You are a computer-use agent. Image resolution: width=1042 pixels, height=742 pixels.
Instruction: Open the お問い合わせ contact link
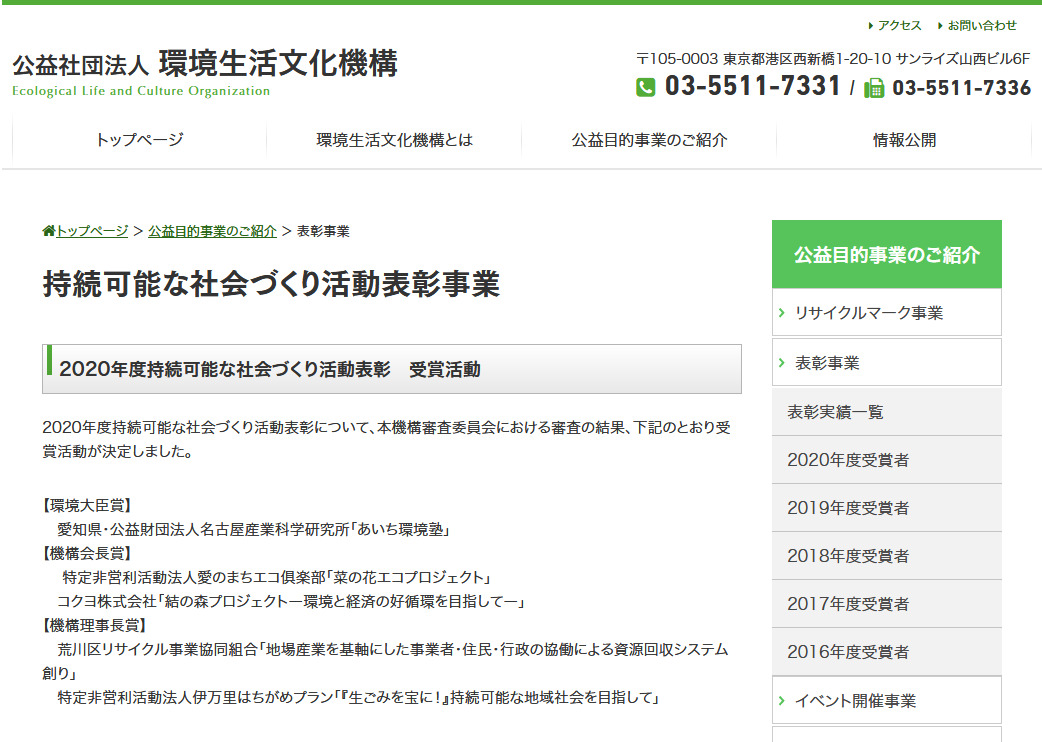coord(982,26)
